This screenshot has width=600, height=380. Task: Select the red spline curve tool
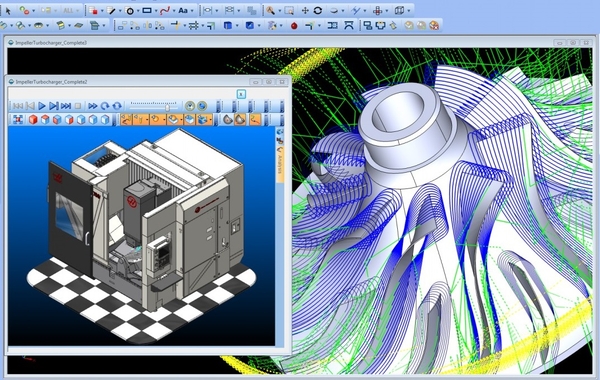click(165, 11)
